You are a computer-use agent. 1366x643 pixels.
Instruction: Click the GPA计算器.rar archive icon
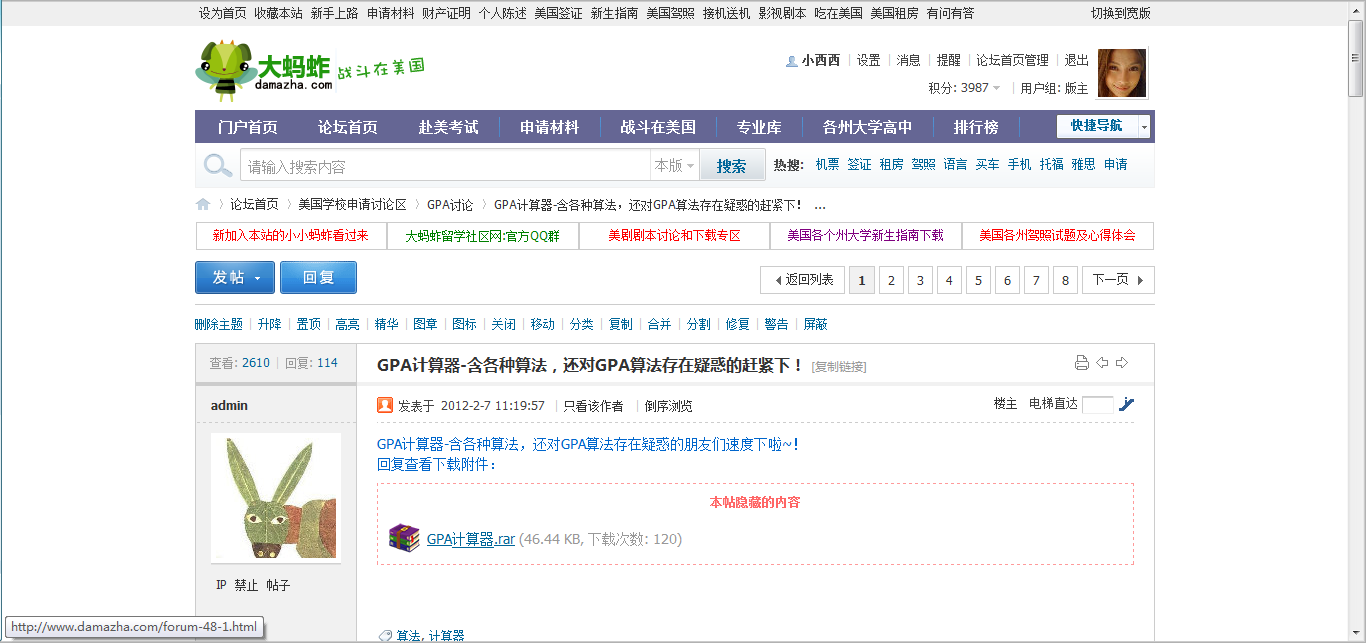[x=403, y=538]
